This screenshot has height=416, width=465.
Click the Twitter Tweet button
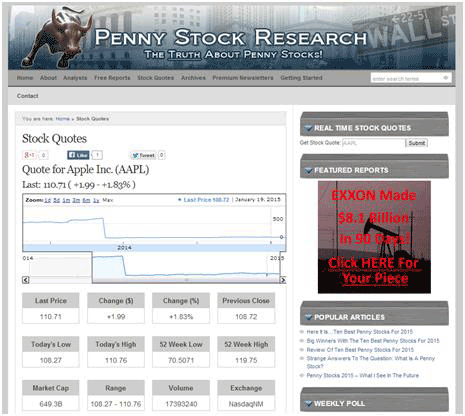click(144, 155)
